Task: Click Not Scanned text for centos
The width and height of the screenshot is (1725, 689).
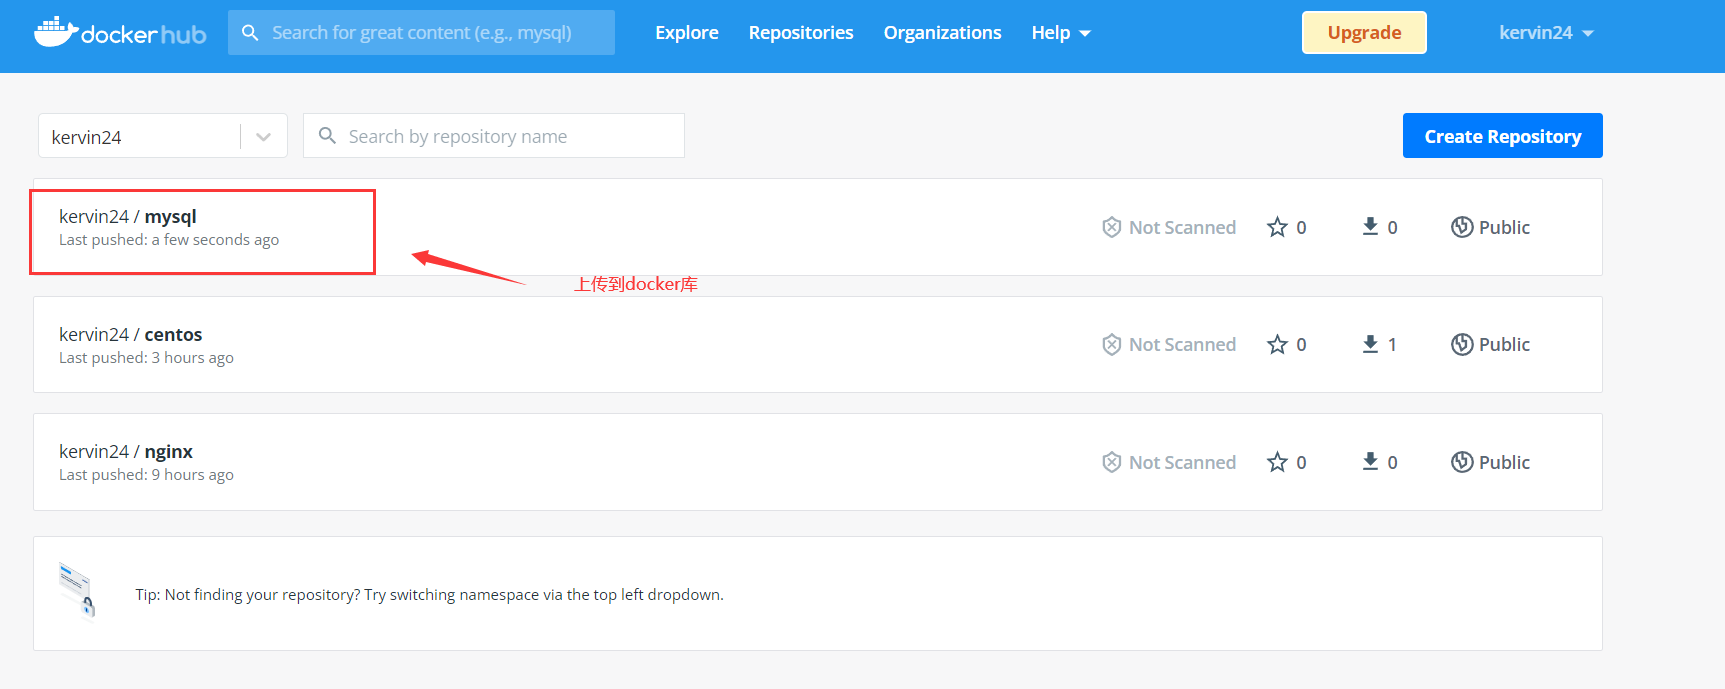Action: pyautogui.click(x=1182, y=344)
